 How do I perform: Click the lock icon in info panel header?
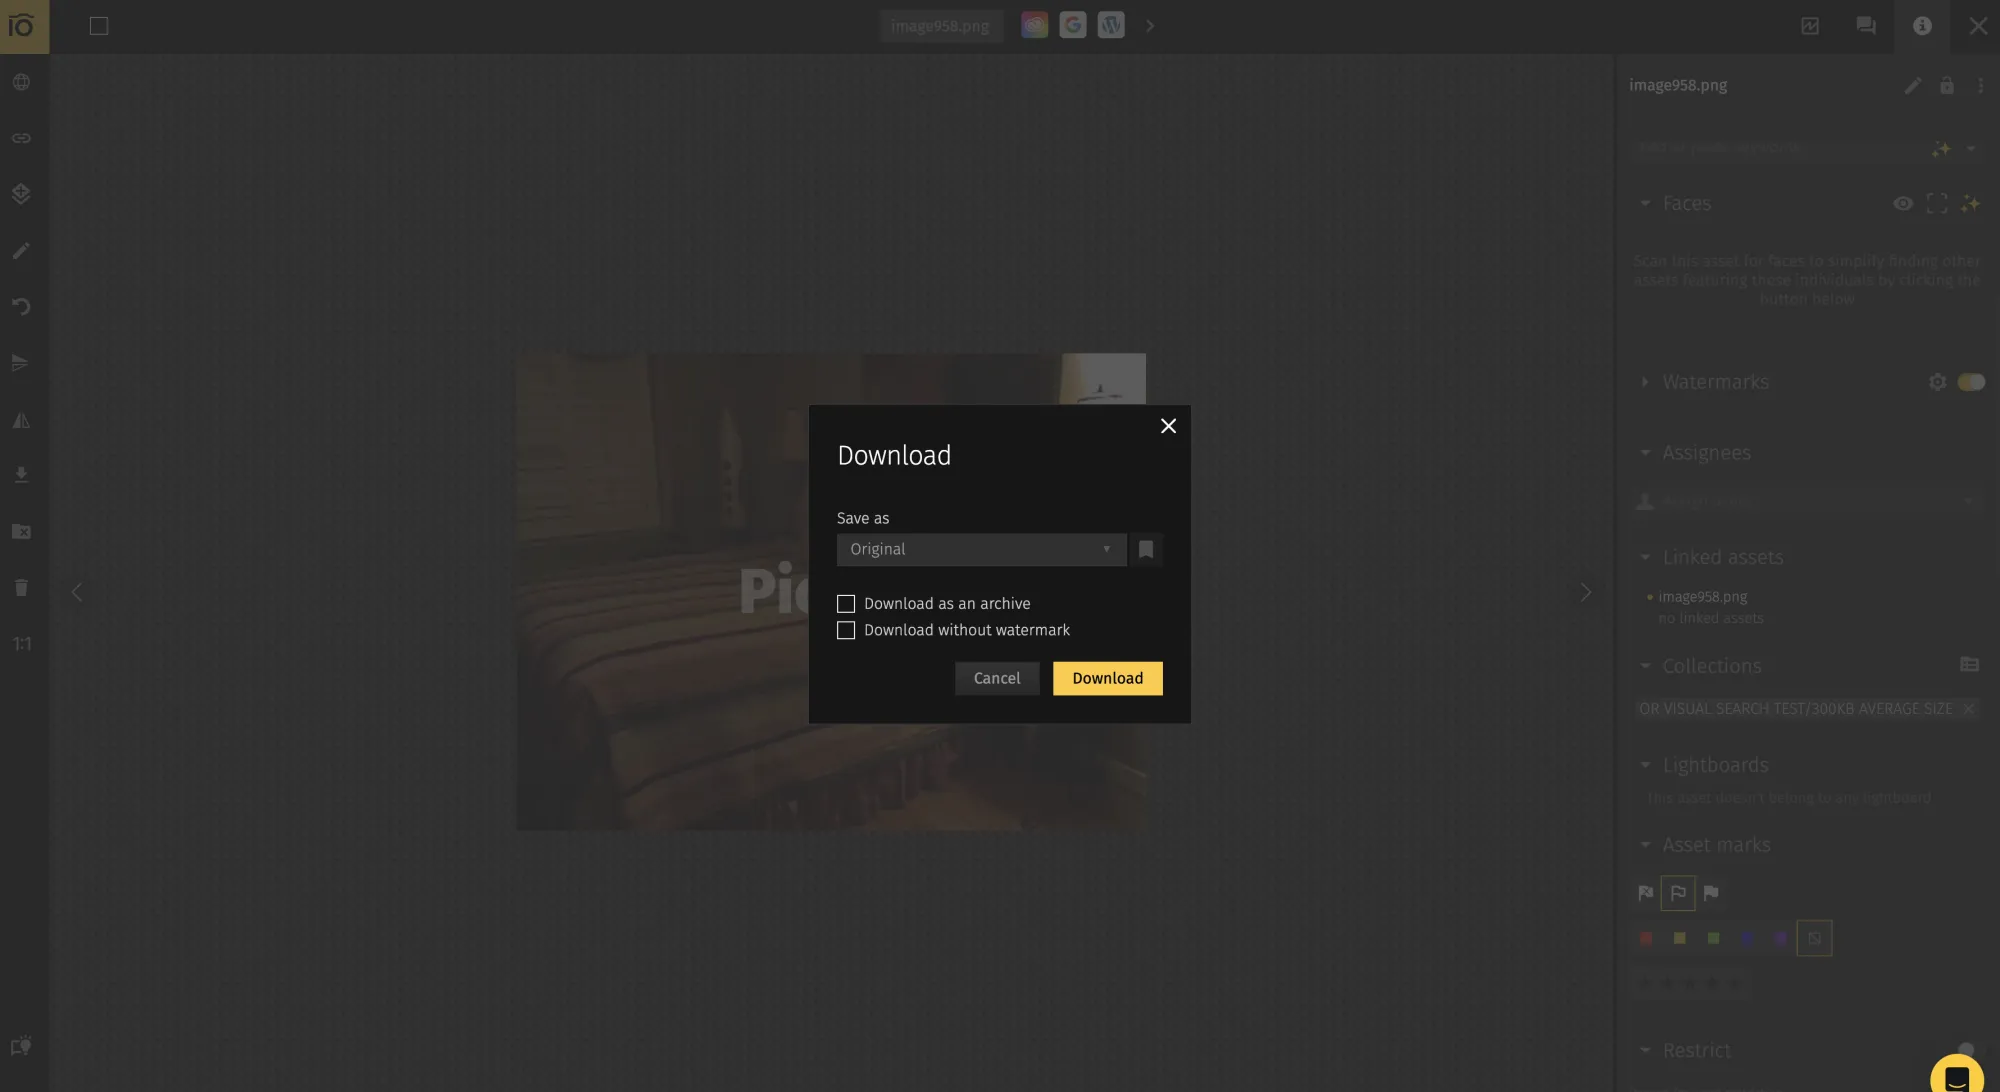(1947, 86)
